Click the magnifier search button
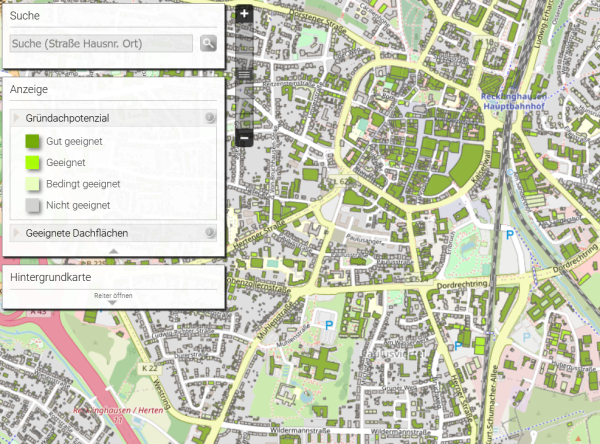 (208, 43)
